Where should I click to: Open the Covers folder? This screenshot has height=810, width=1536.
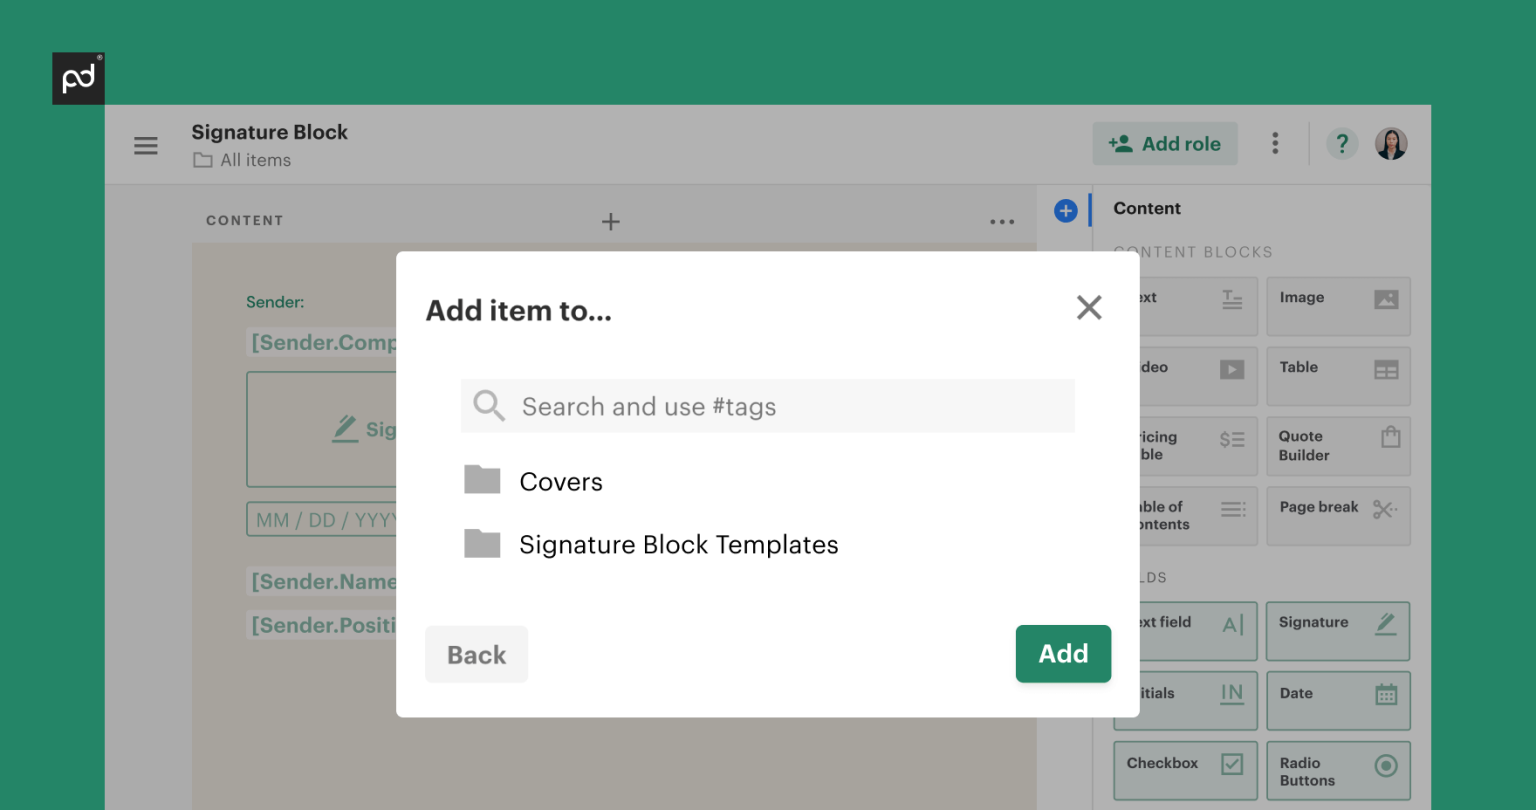click(560, 482)
